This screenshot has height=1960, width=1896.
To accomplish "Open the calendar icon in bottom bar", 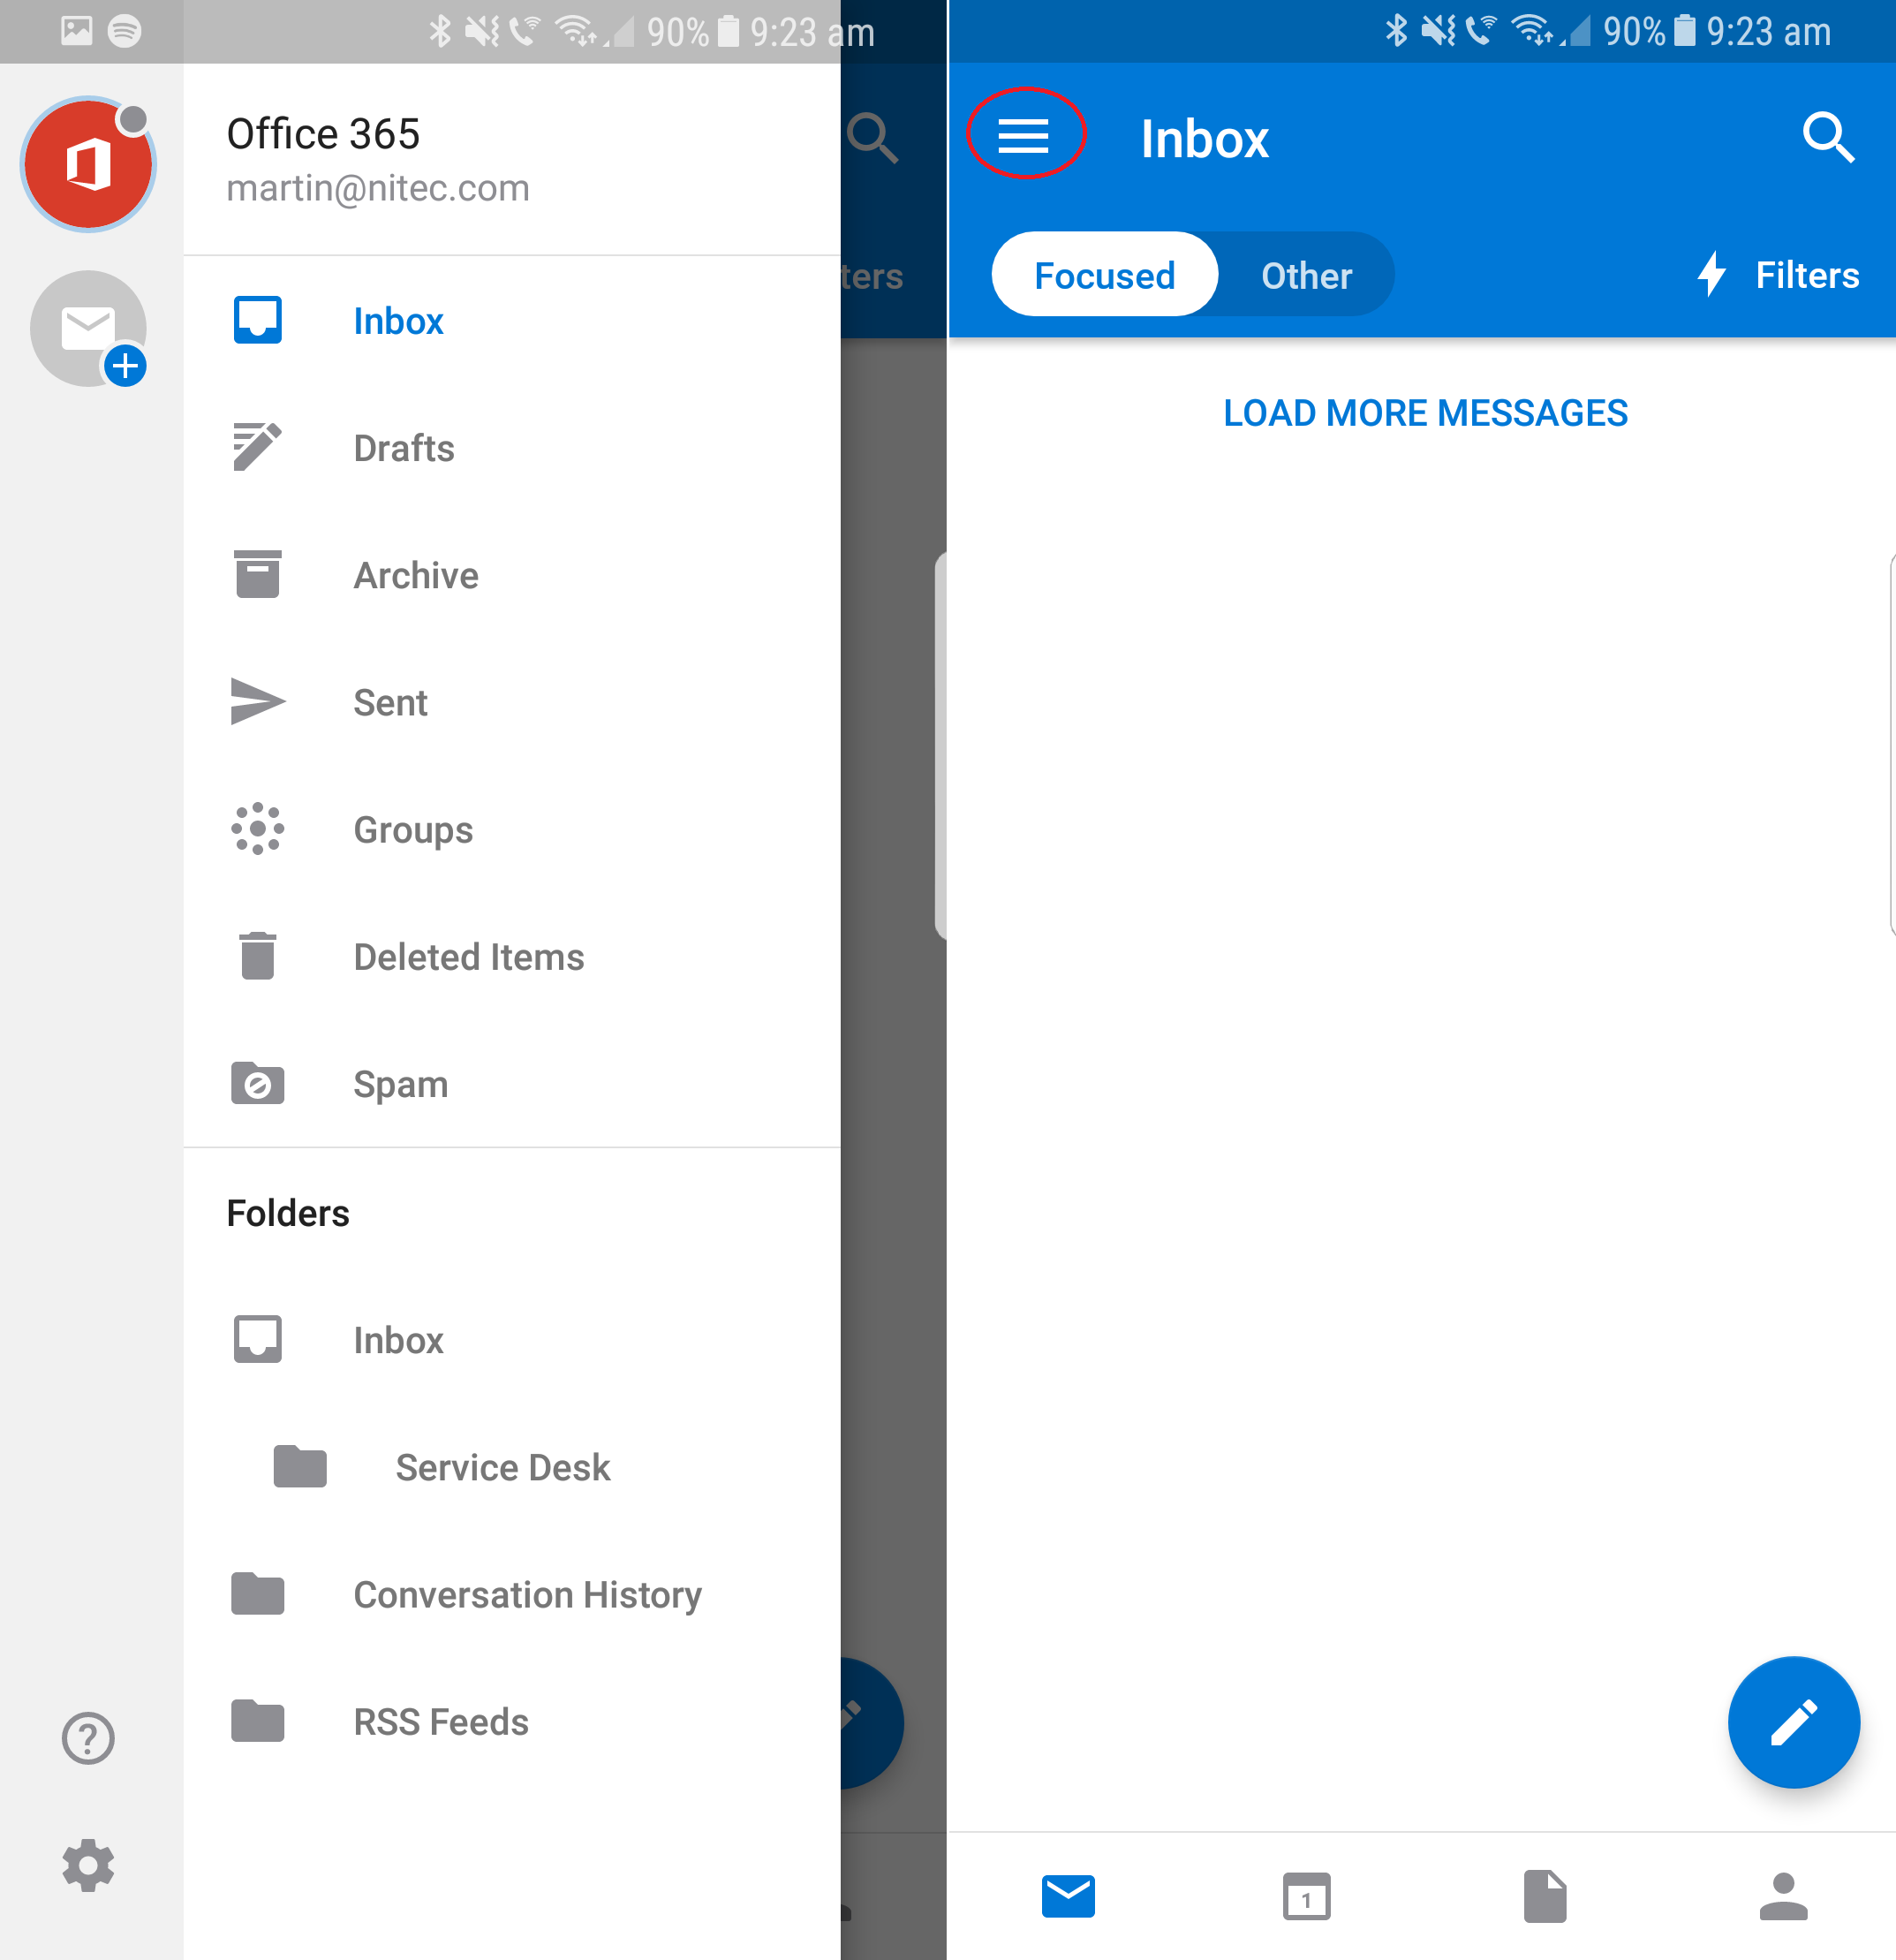I will pos(1306,1896).
